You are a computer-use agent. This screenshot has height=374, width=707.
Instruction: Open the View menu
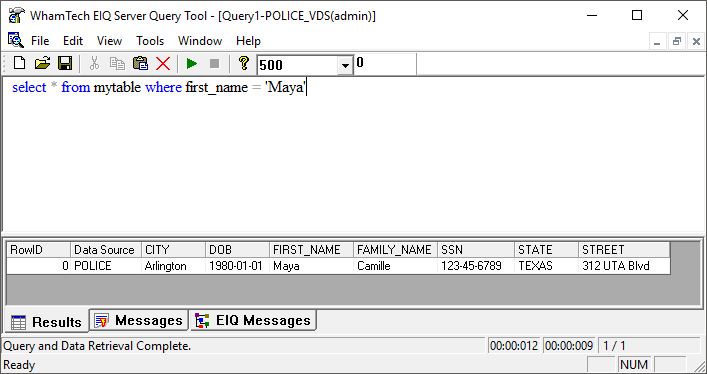pyautogui.click(x=109, y=41)
